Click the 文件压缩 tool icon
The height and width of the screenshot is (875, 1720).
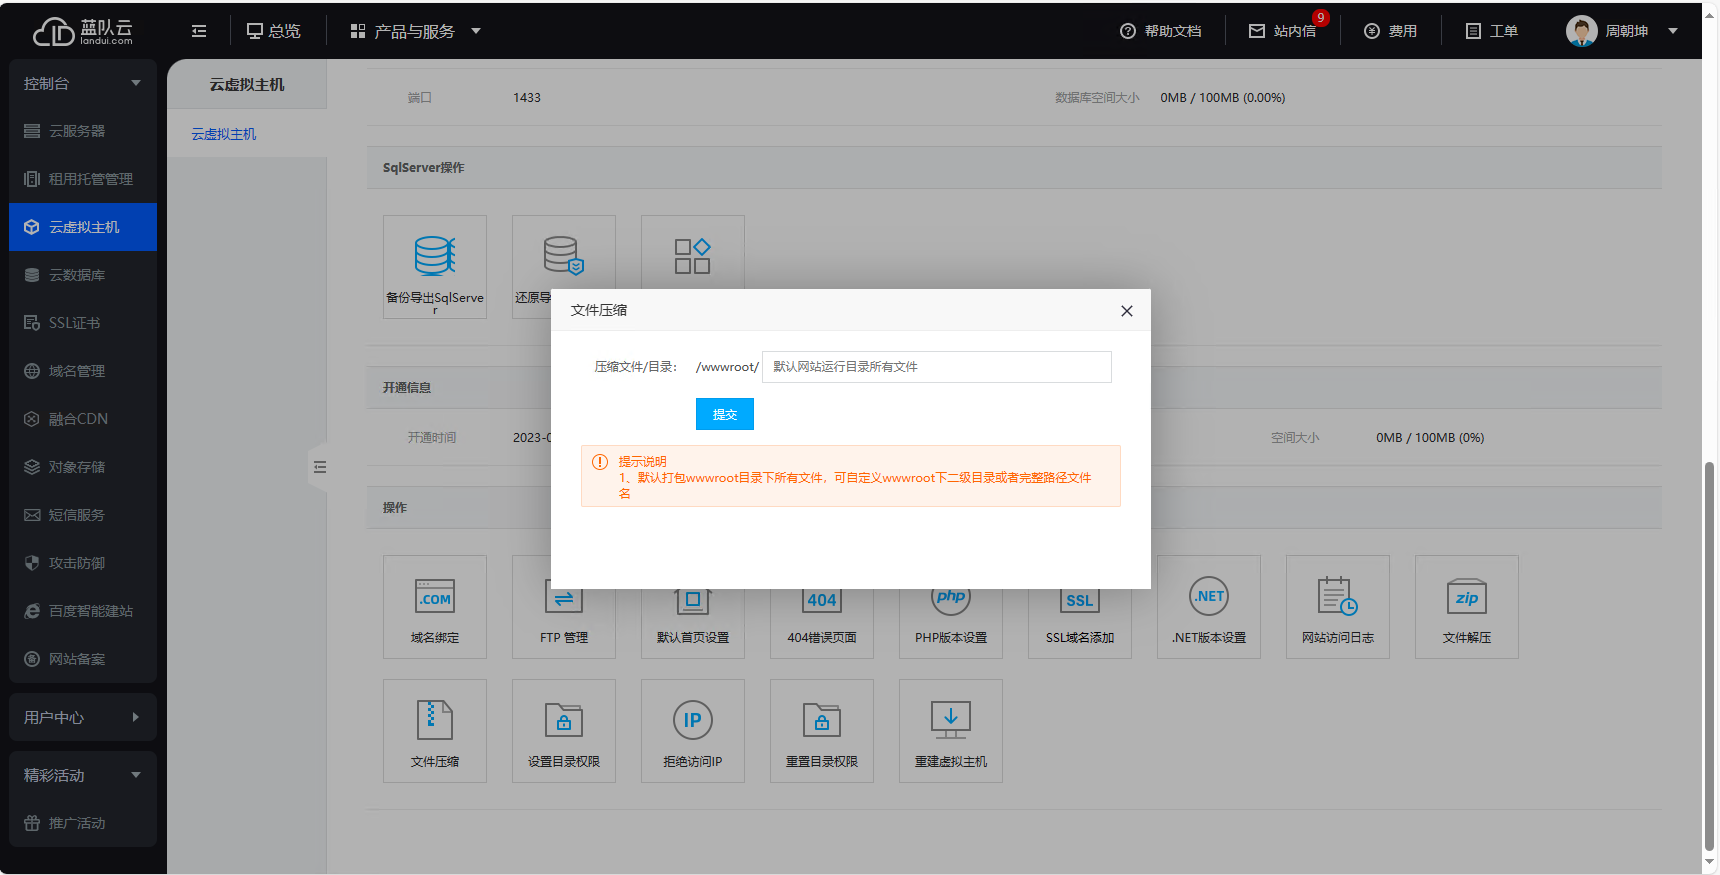pyautogui.click(x=434, y=730)
